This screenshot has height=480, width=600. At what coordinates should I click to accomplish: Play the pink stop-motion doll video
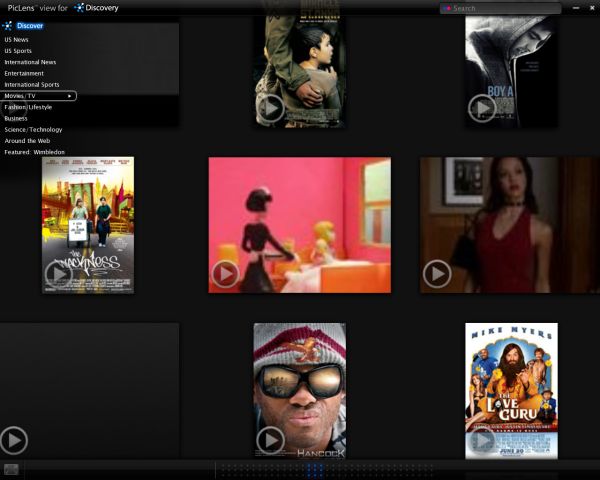pyautogui.click(x=225, y=274)
